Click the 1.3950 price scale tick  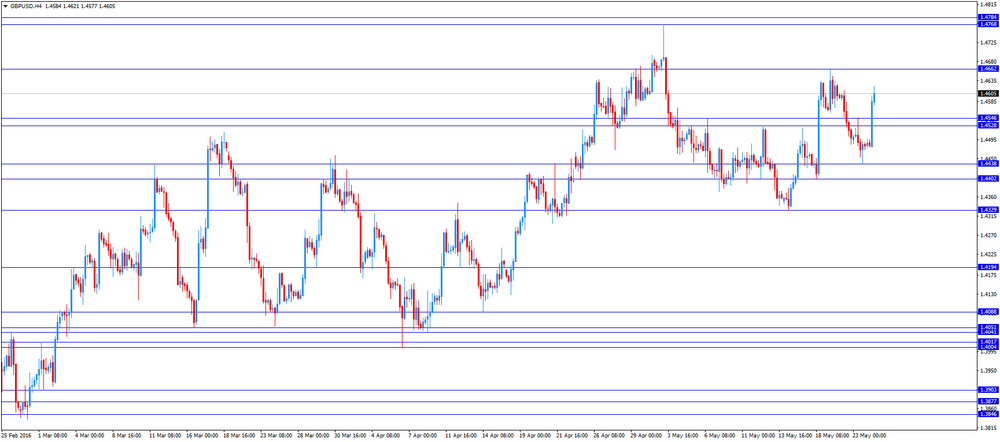989,371
